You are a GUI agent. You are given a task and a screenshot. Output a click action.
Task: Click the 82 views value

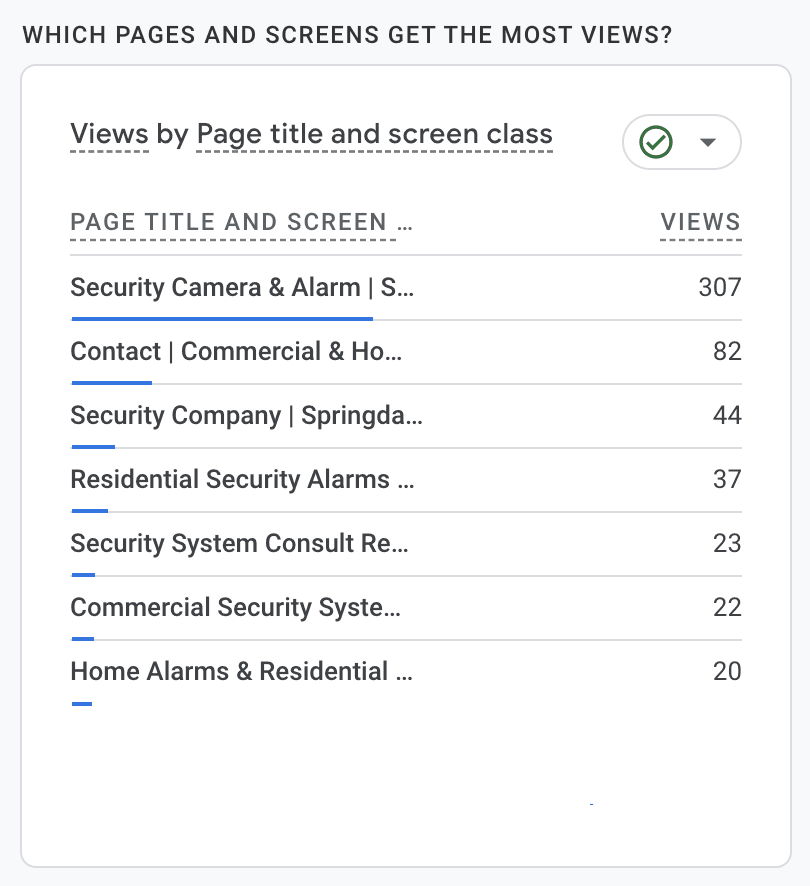[727, 352]
